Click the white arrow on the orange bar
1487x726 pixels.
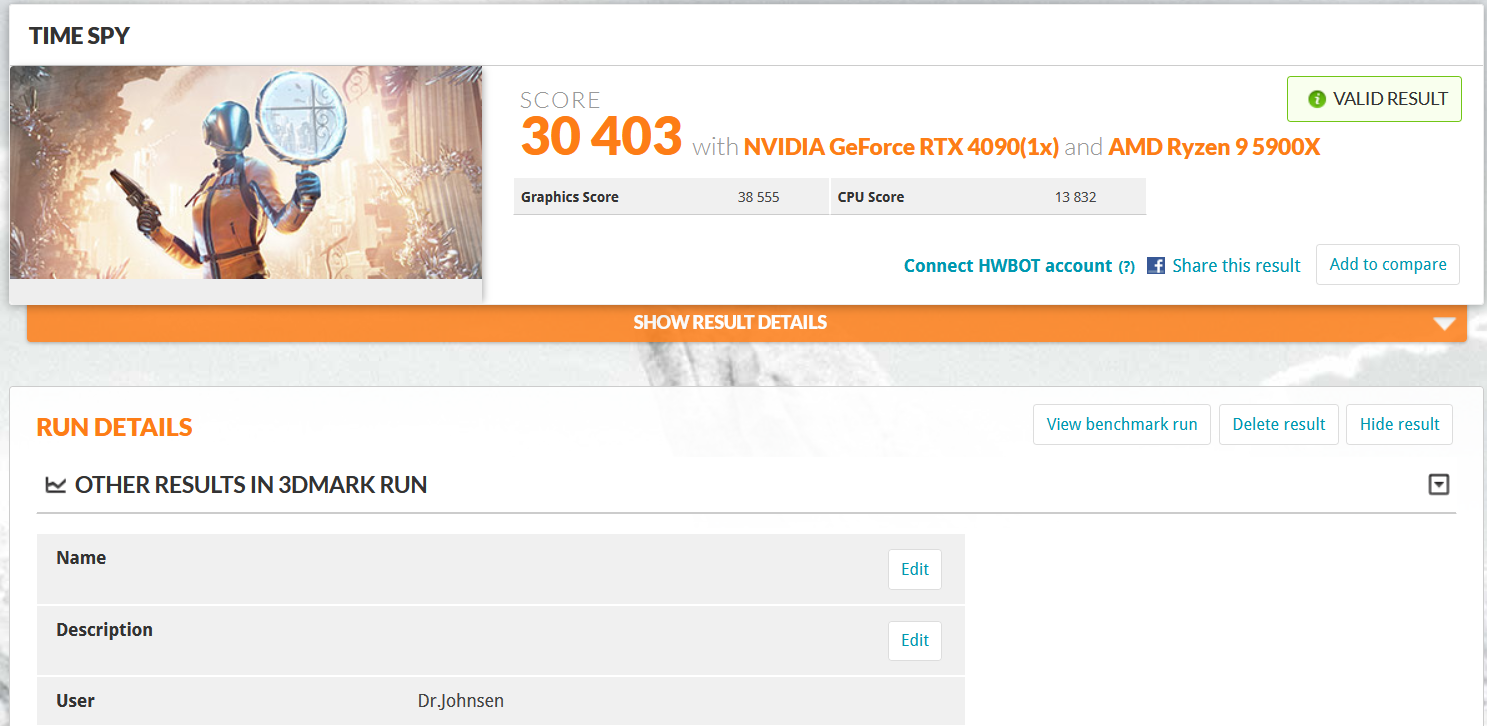click(1443, 324)
